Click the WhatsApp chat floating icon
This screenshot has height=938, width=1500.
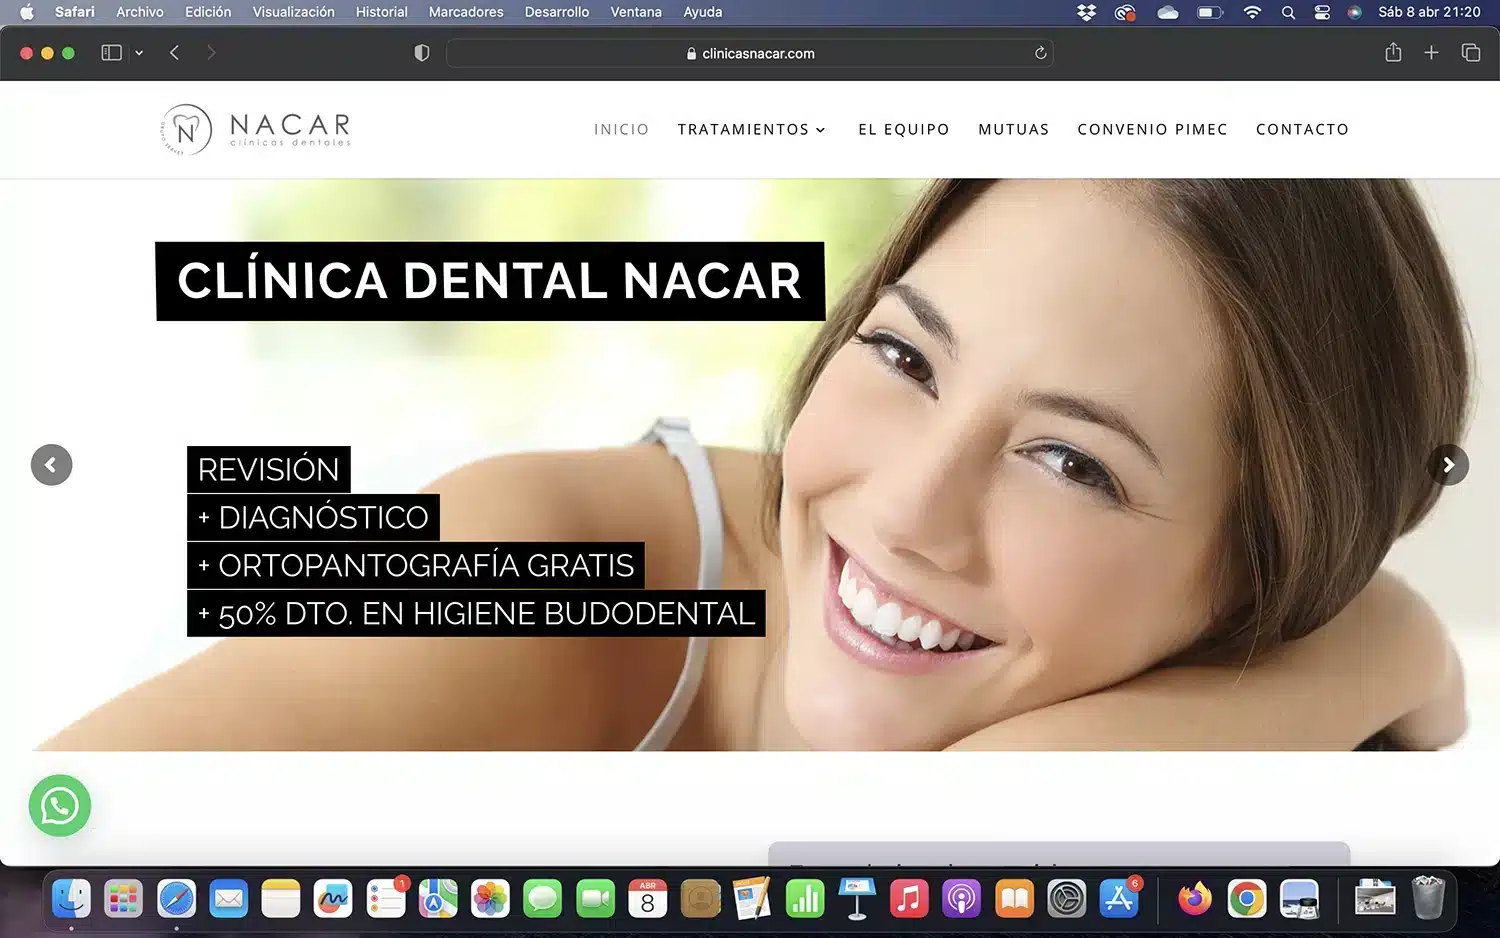pyautogui.click(x=60, y=806)
